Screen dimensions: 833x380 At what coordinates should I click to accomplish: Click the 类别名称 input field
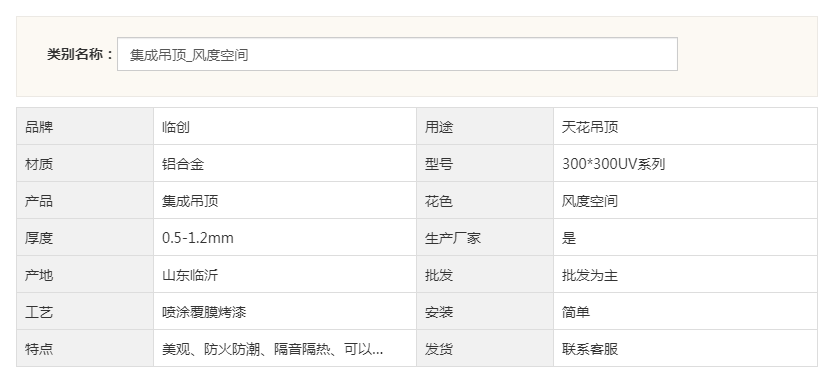pos(397,54)
